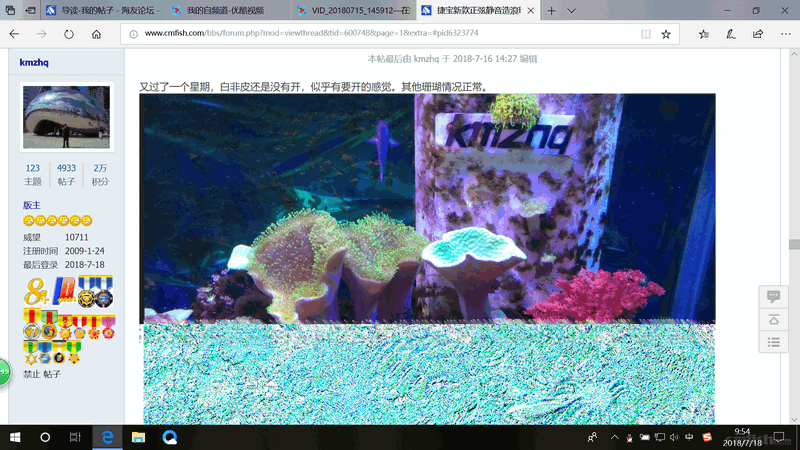Open the volume control

(x=674, y=437)
